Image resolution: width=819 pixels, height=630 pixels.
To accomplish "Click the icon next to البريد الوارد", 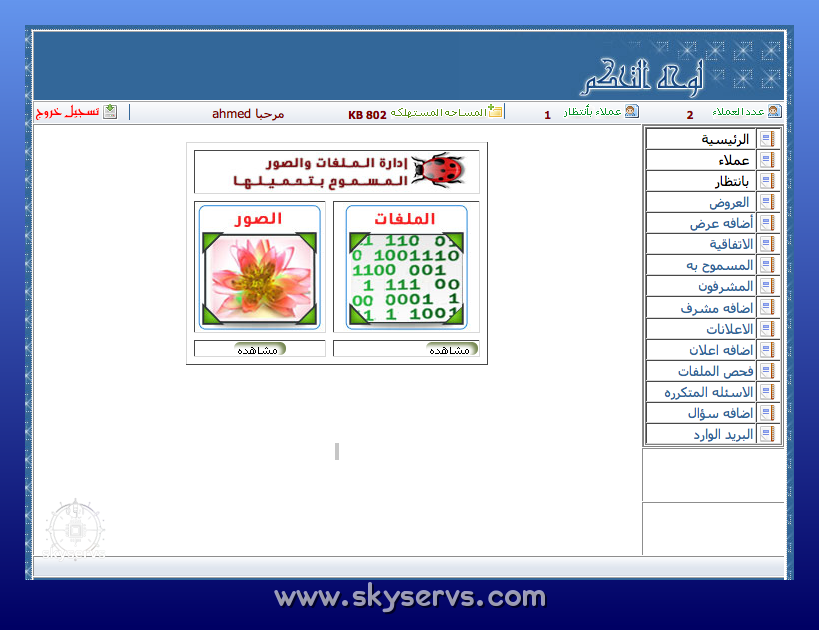I will 767,434.
